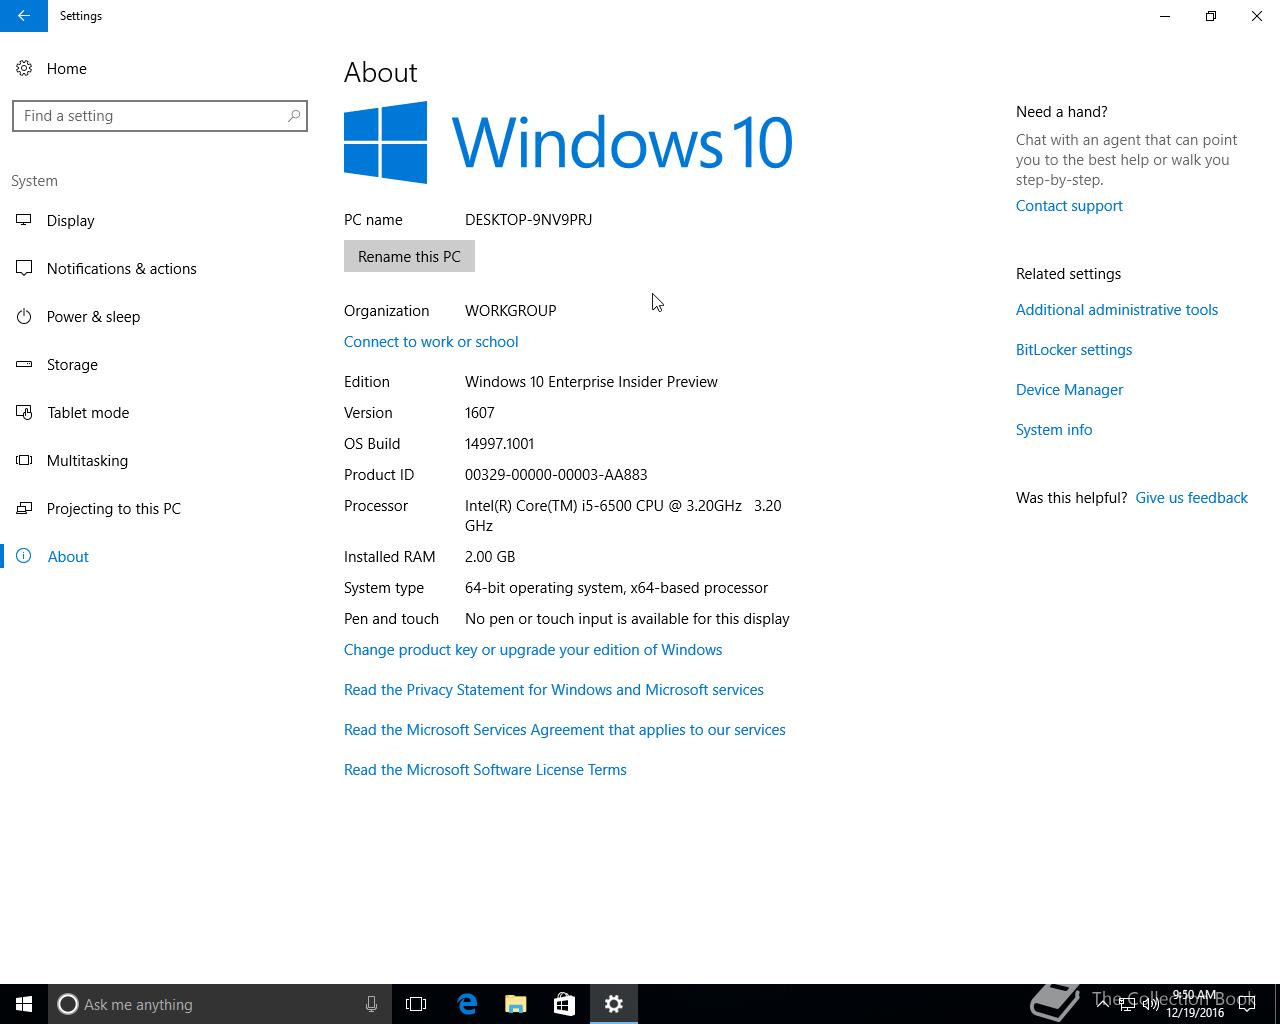Viewport: 1280px width, 1024px height.
Task: Select Edition Windows 10 Enterprise Insider Preview
Action: [x=591, y=382]
